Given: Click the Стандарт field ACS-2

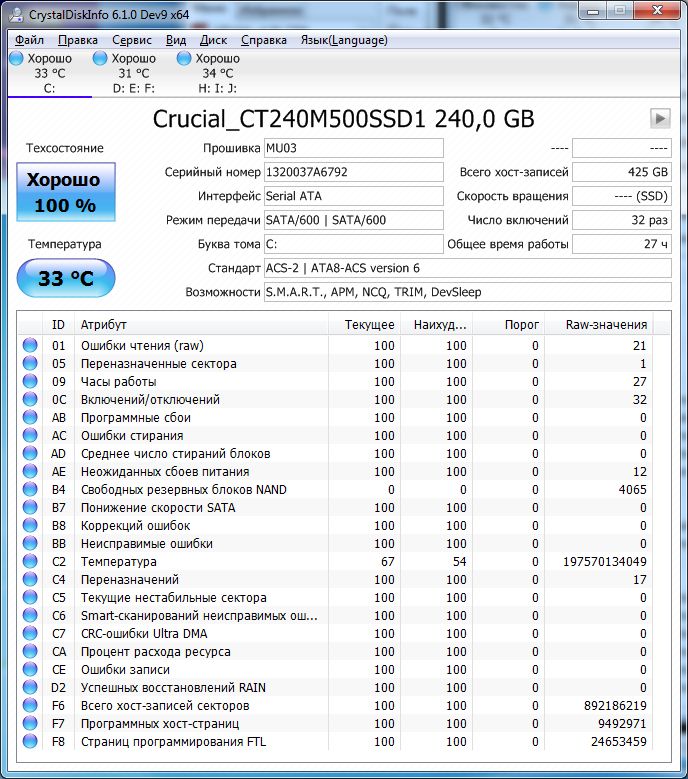Looking at the screenshot, I should [x=467, y=268].
